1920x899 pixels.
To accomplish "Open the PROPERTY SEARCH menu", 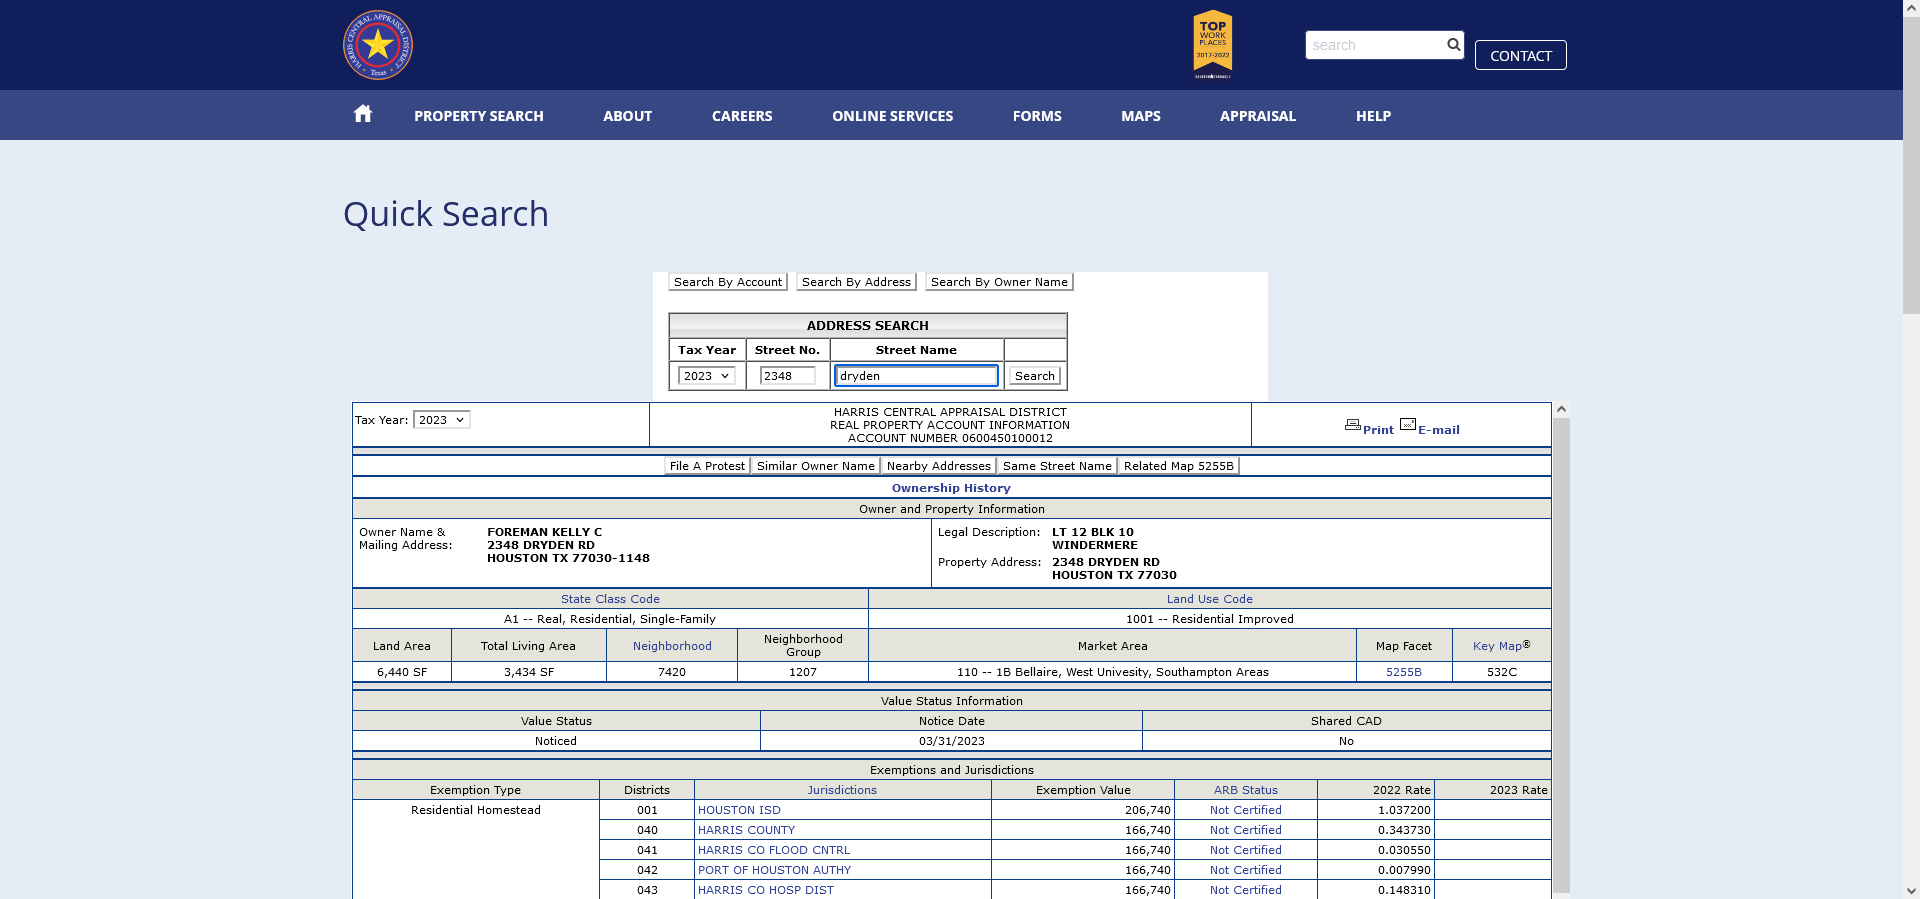I will 479,116.
